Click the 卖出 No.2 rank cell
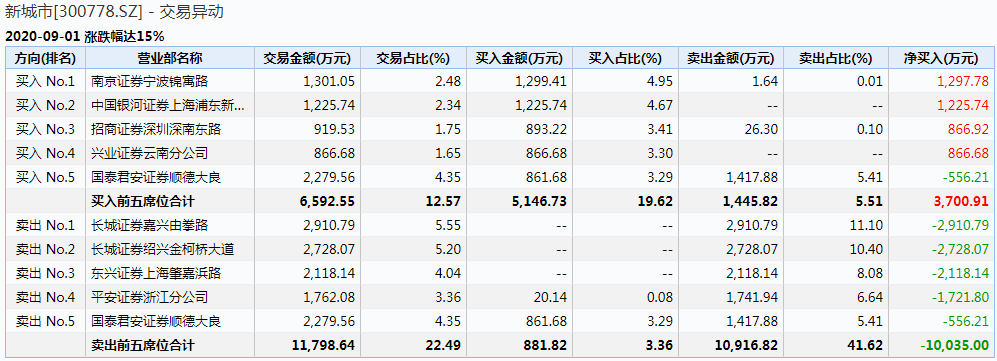This screenshot has height=361, width=997. [45, 249]
